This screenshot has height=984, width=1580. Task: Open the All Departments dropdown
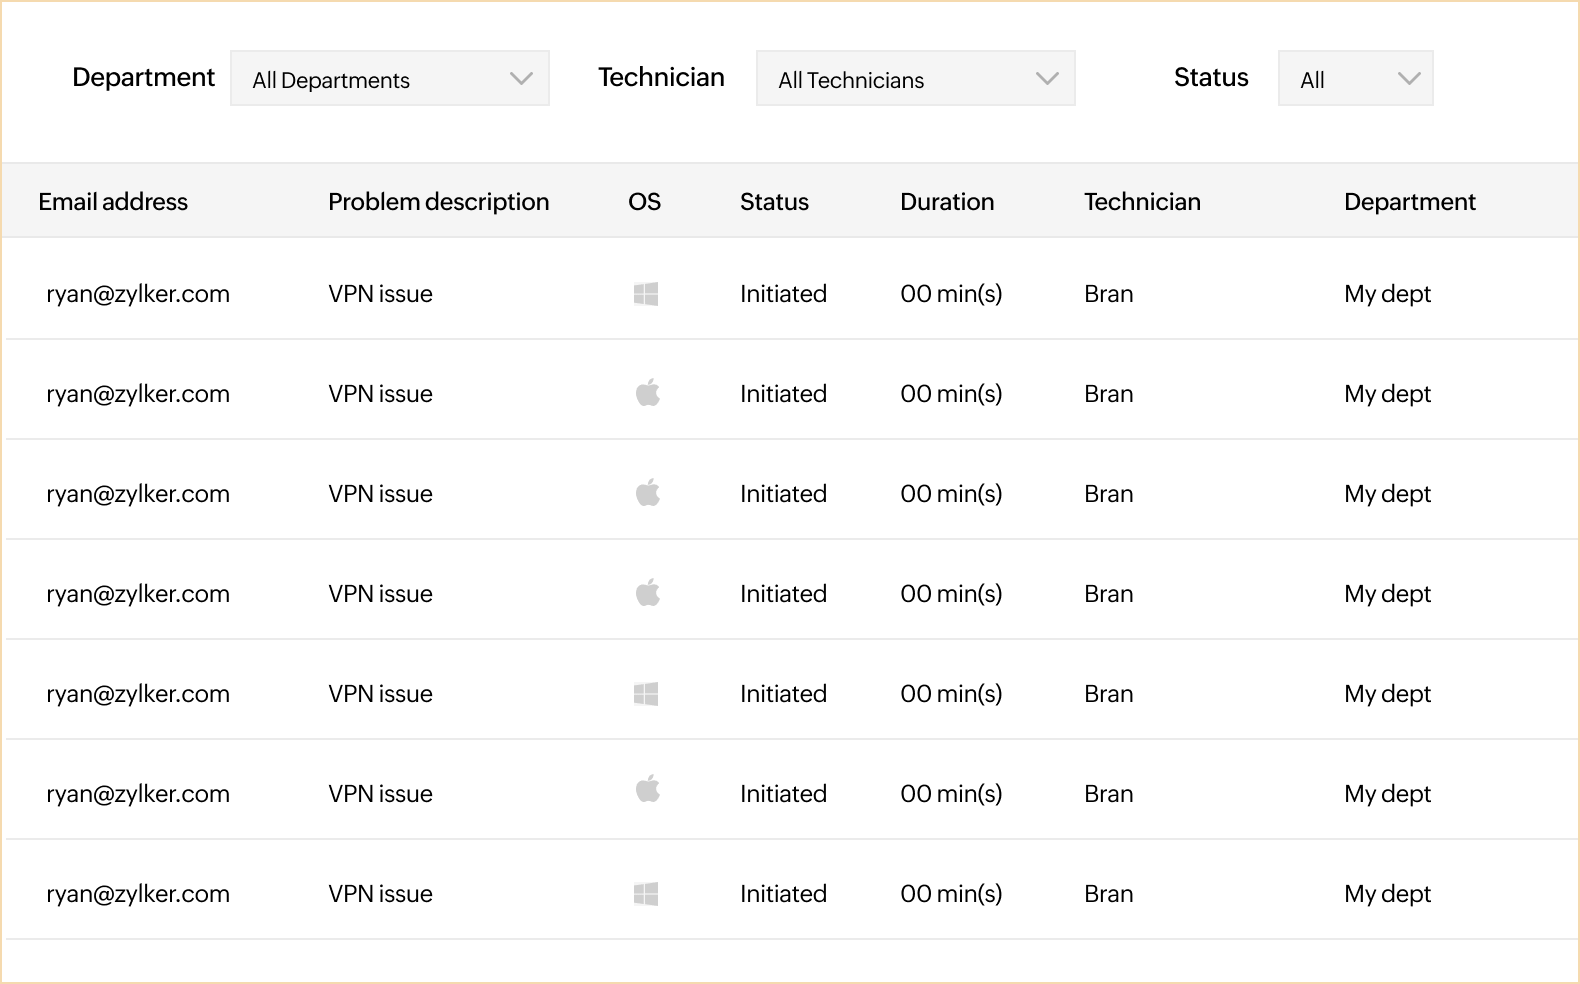(390, 79)
